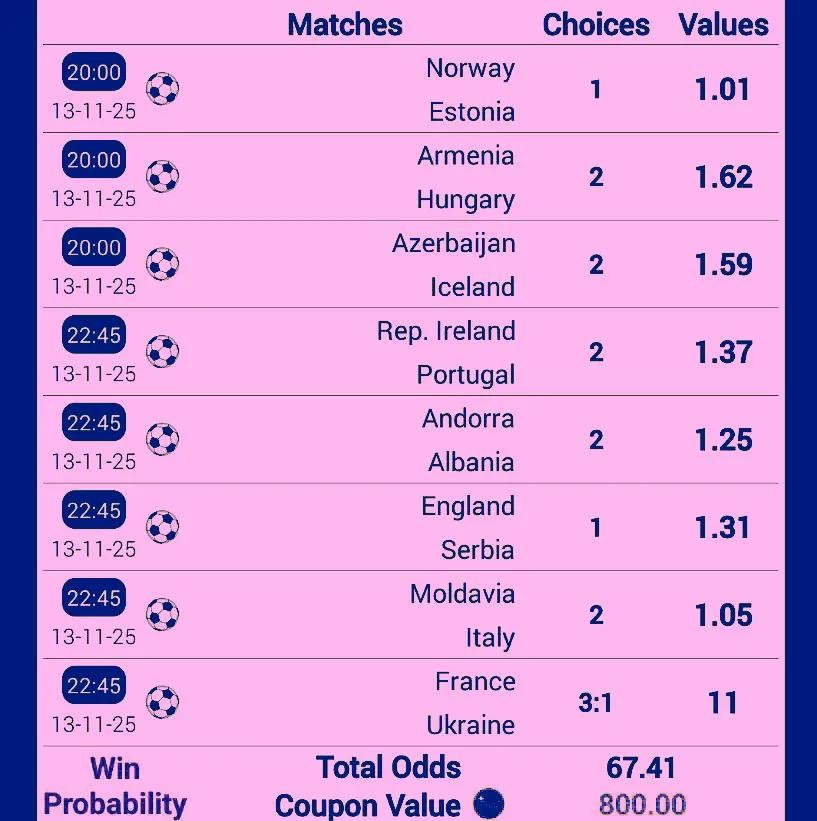The height and width of the screenshot is (821, 817).
Task: Tap the 22:45 time badge for France–Ukraine
Action: (x=94, y=686)
